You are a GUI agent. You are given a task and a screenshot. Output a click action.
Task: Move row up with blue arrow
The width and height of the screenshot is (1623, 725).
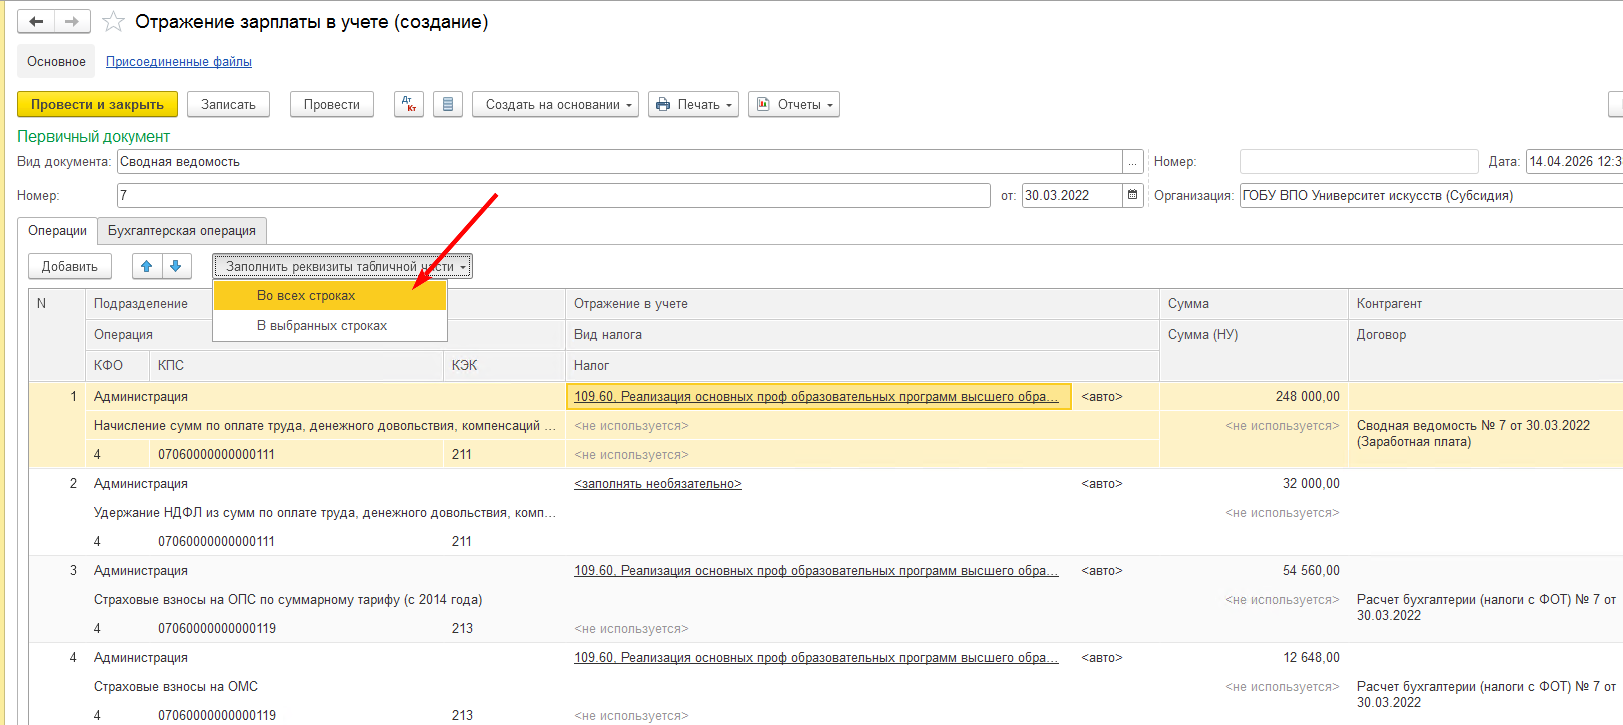point(147,266)
